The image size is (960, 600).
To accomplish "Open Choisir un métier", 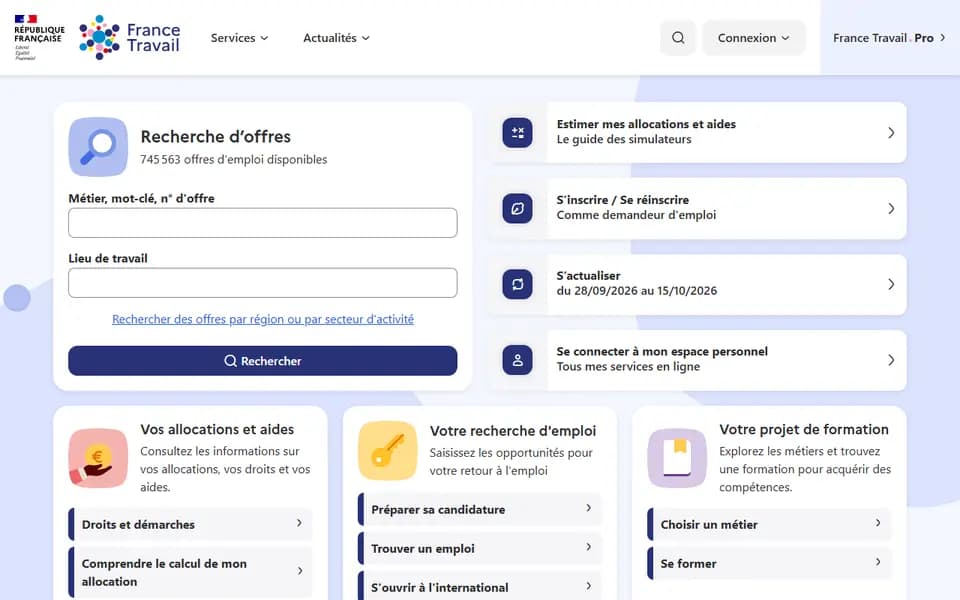I will [x=770, y=525].
